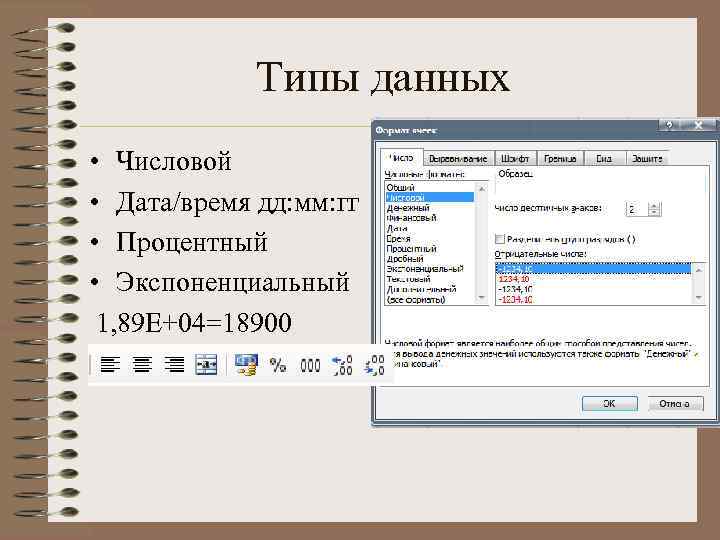The height and width of the screenshot is (540, 720).
Task: Click the Числовой bullet on the slide
Action: coord(173,161)
